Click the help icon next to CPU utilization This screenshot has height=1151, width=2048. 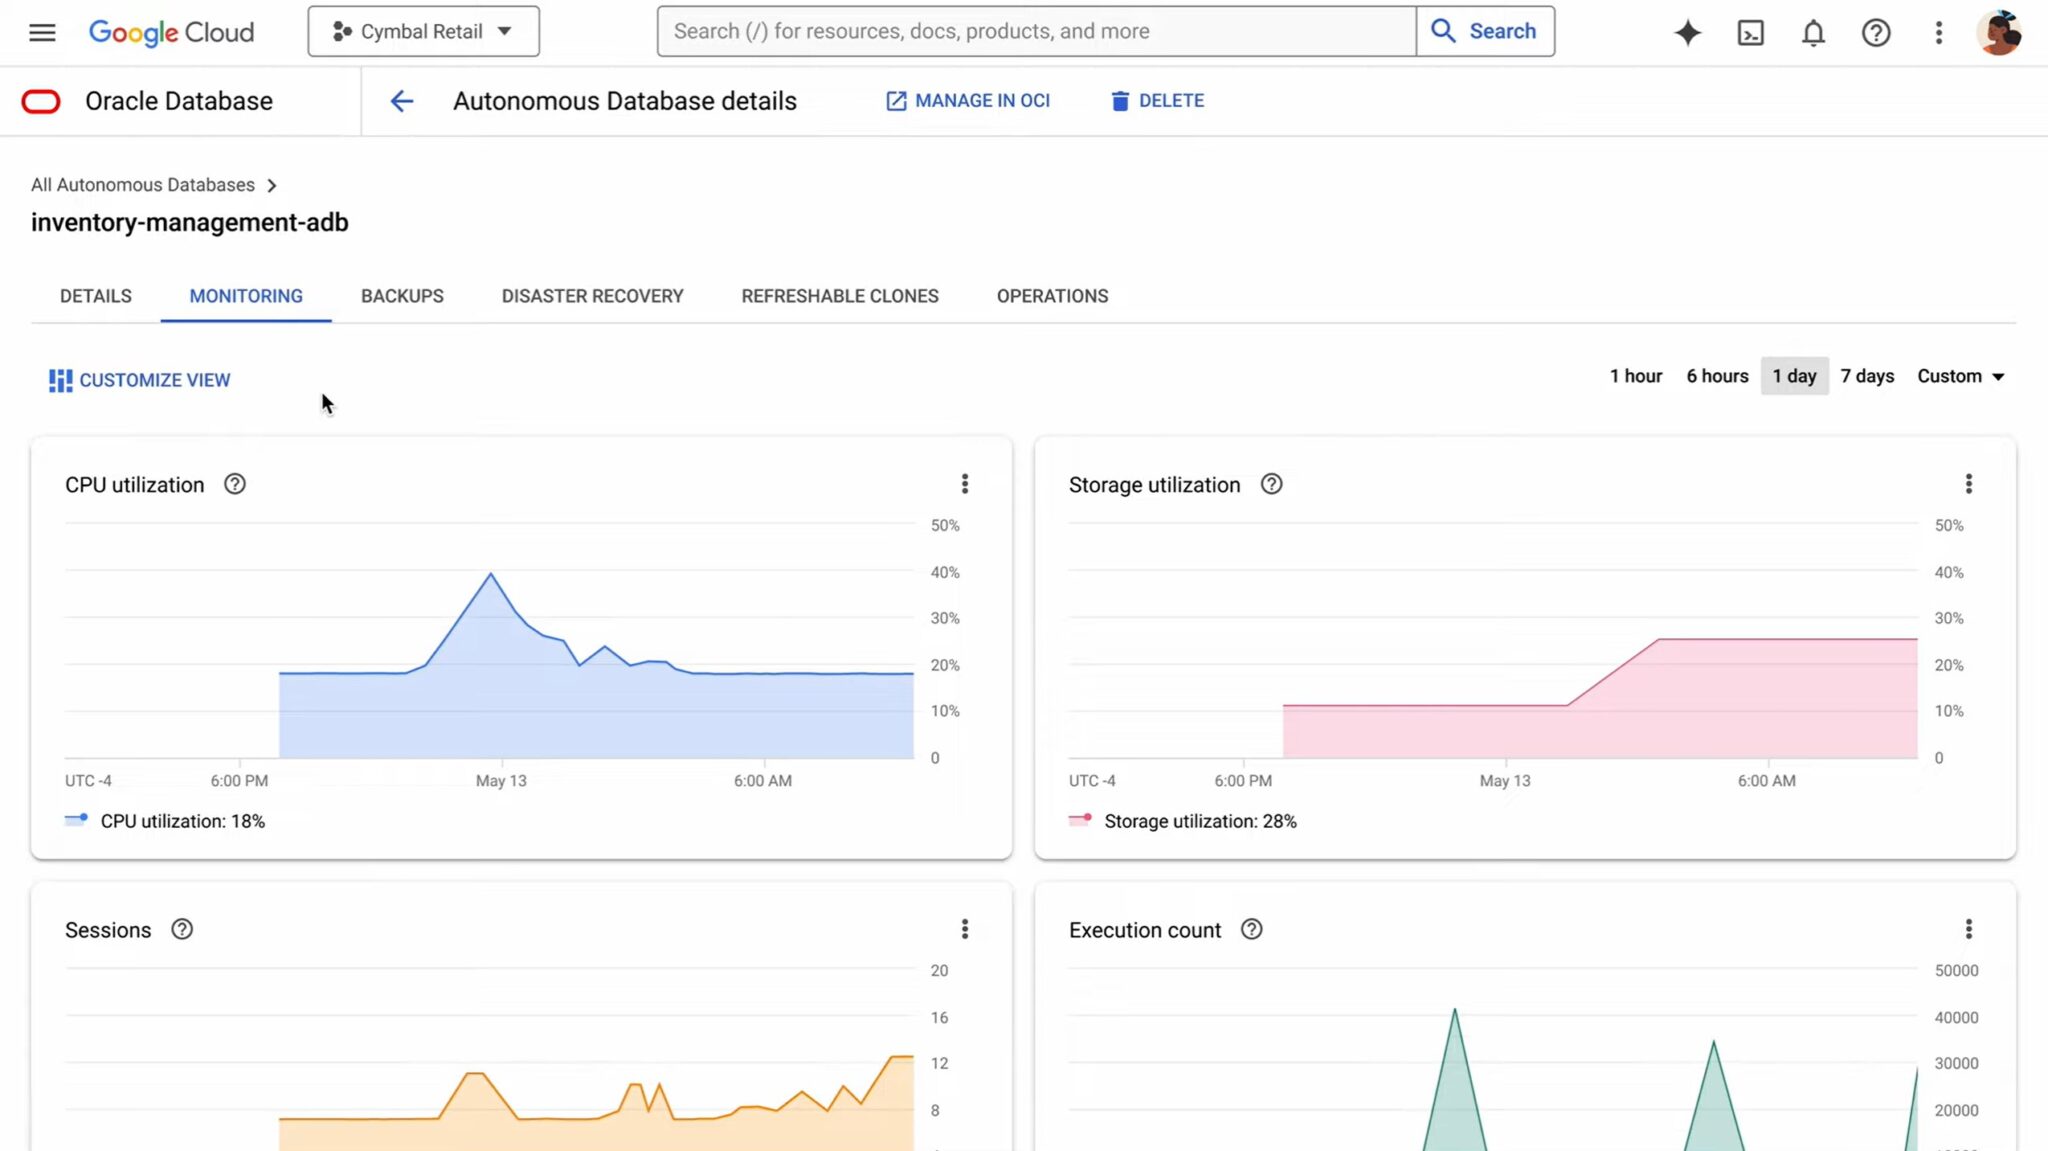(234, 483)
